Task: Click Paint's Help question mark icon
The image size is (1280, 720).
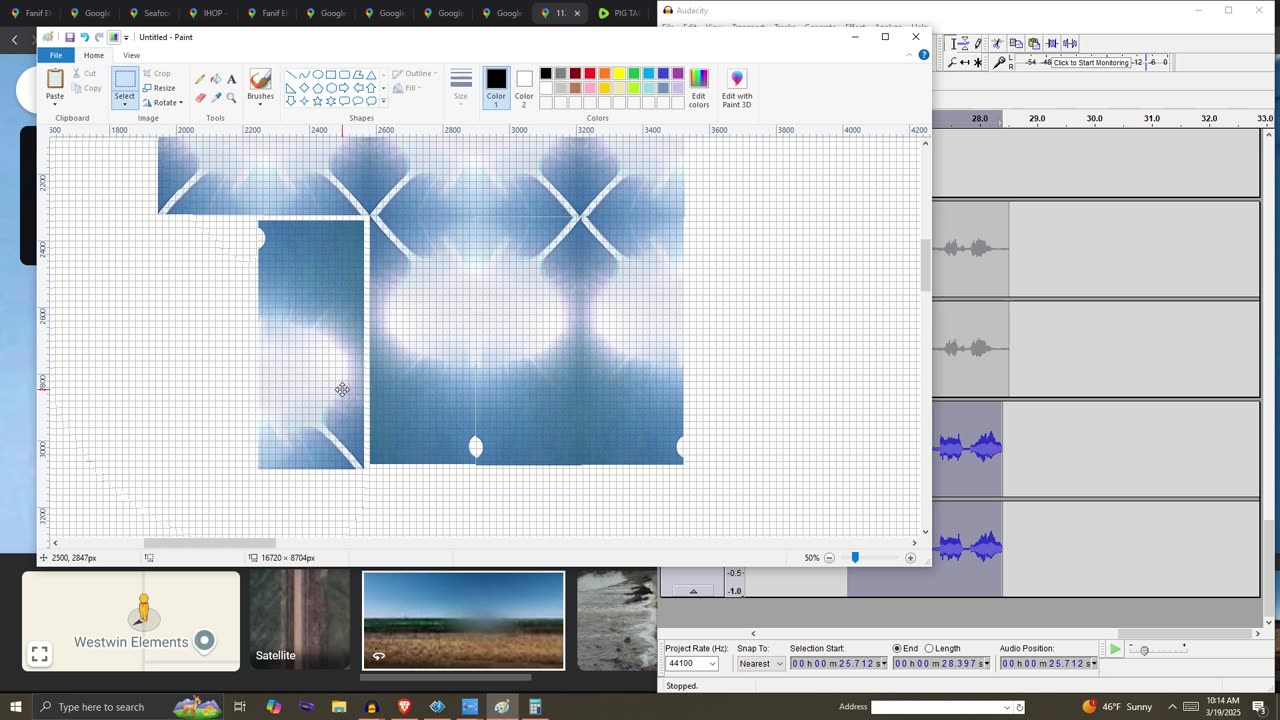Action: tap(924, 55)
